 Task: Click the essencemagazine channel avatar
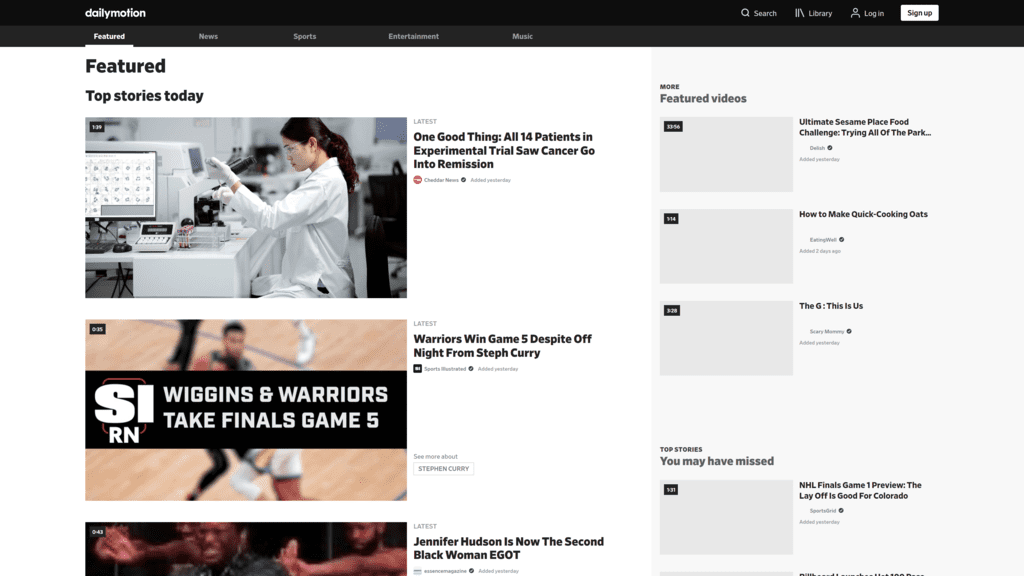pyautogui.click(x=417, y=571)
